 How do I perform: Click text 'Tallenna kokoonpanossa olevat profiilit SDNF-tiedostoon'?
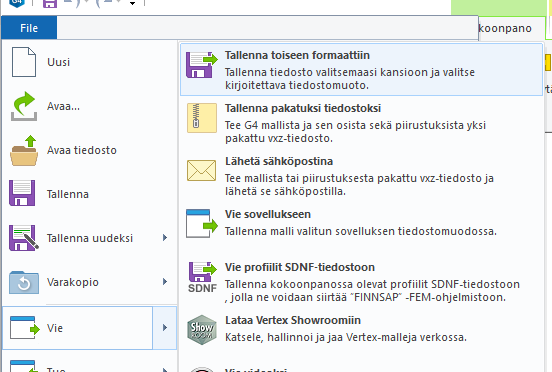(x=372, y=284)
